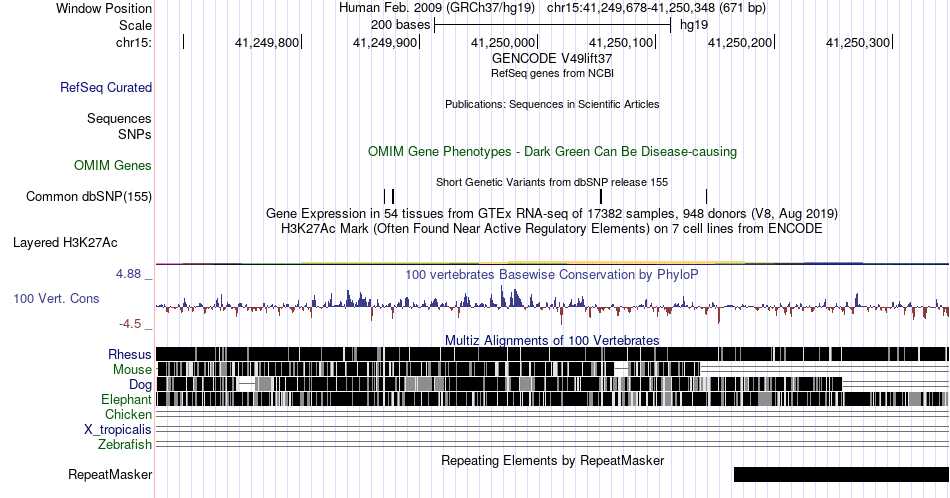Click the RepeatMasker track label
Screen dimensions: 950x498
(x=110, y=474)
